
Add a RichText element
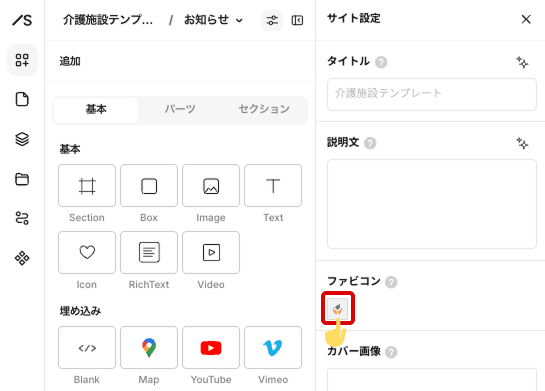pos(149,252)
